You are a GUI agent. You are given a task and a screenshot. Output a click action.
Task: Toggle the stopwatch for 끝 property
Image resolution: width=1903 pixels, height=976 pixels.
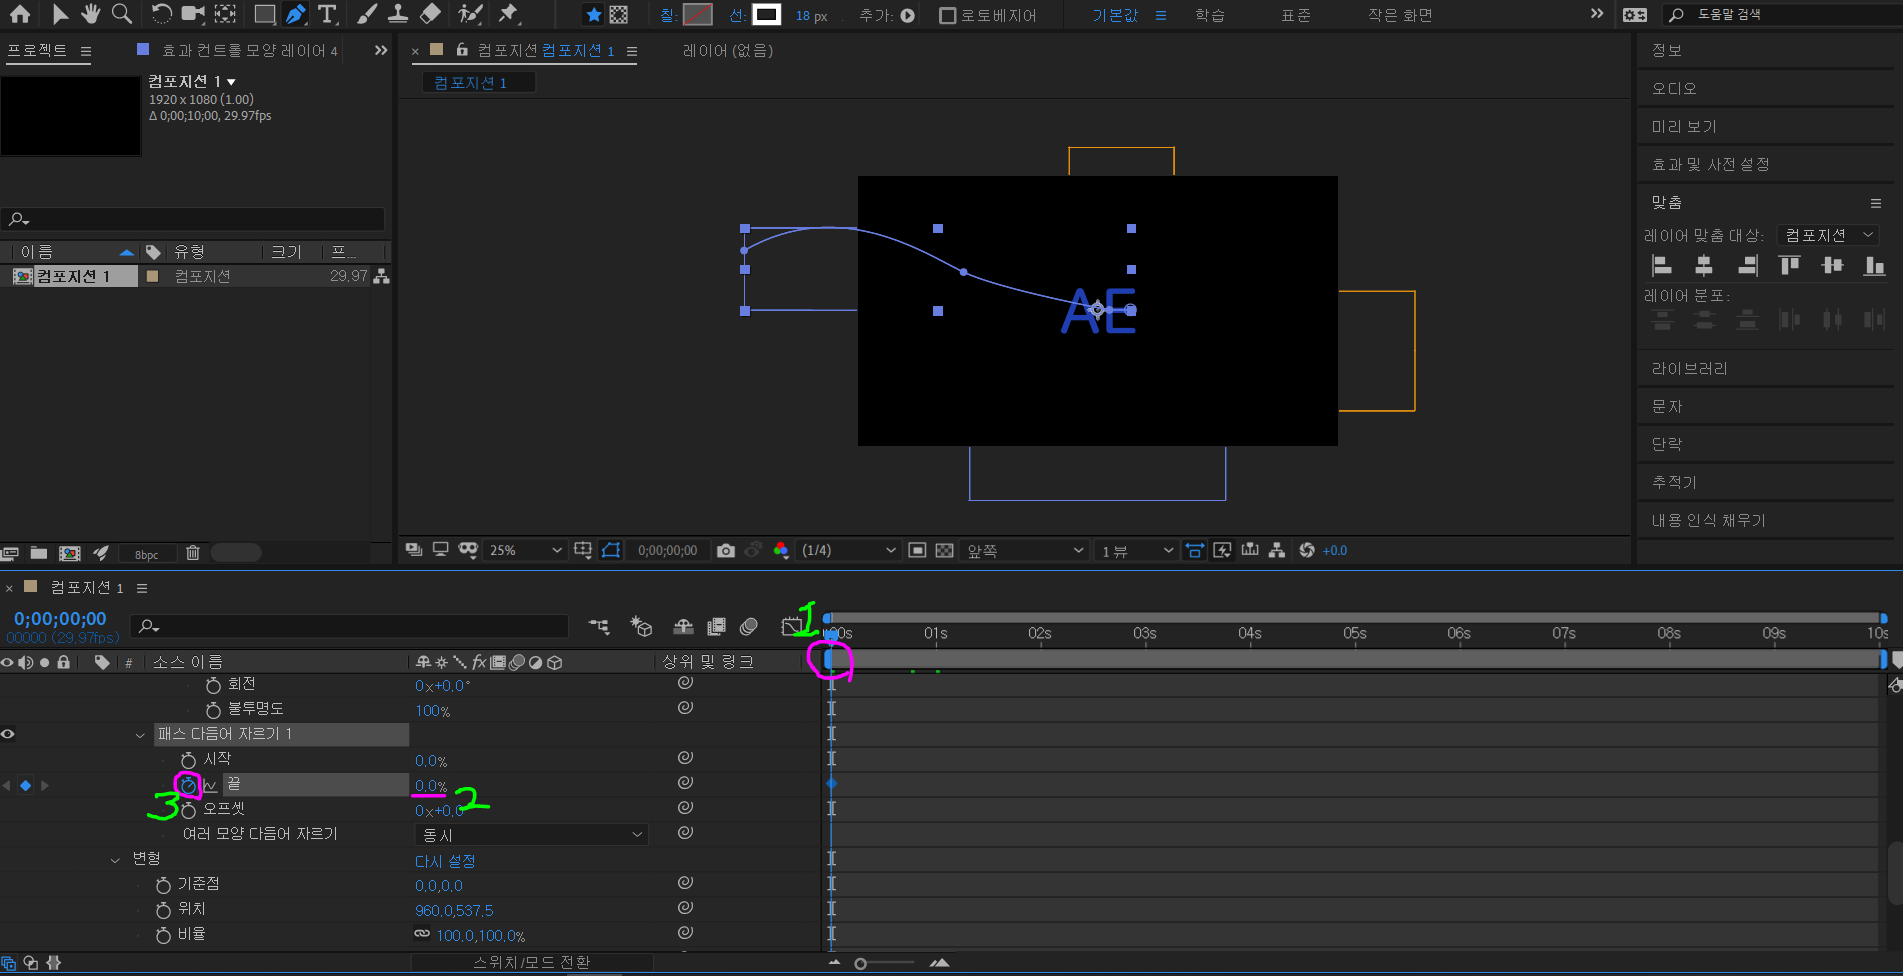(188, 785)
